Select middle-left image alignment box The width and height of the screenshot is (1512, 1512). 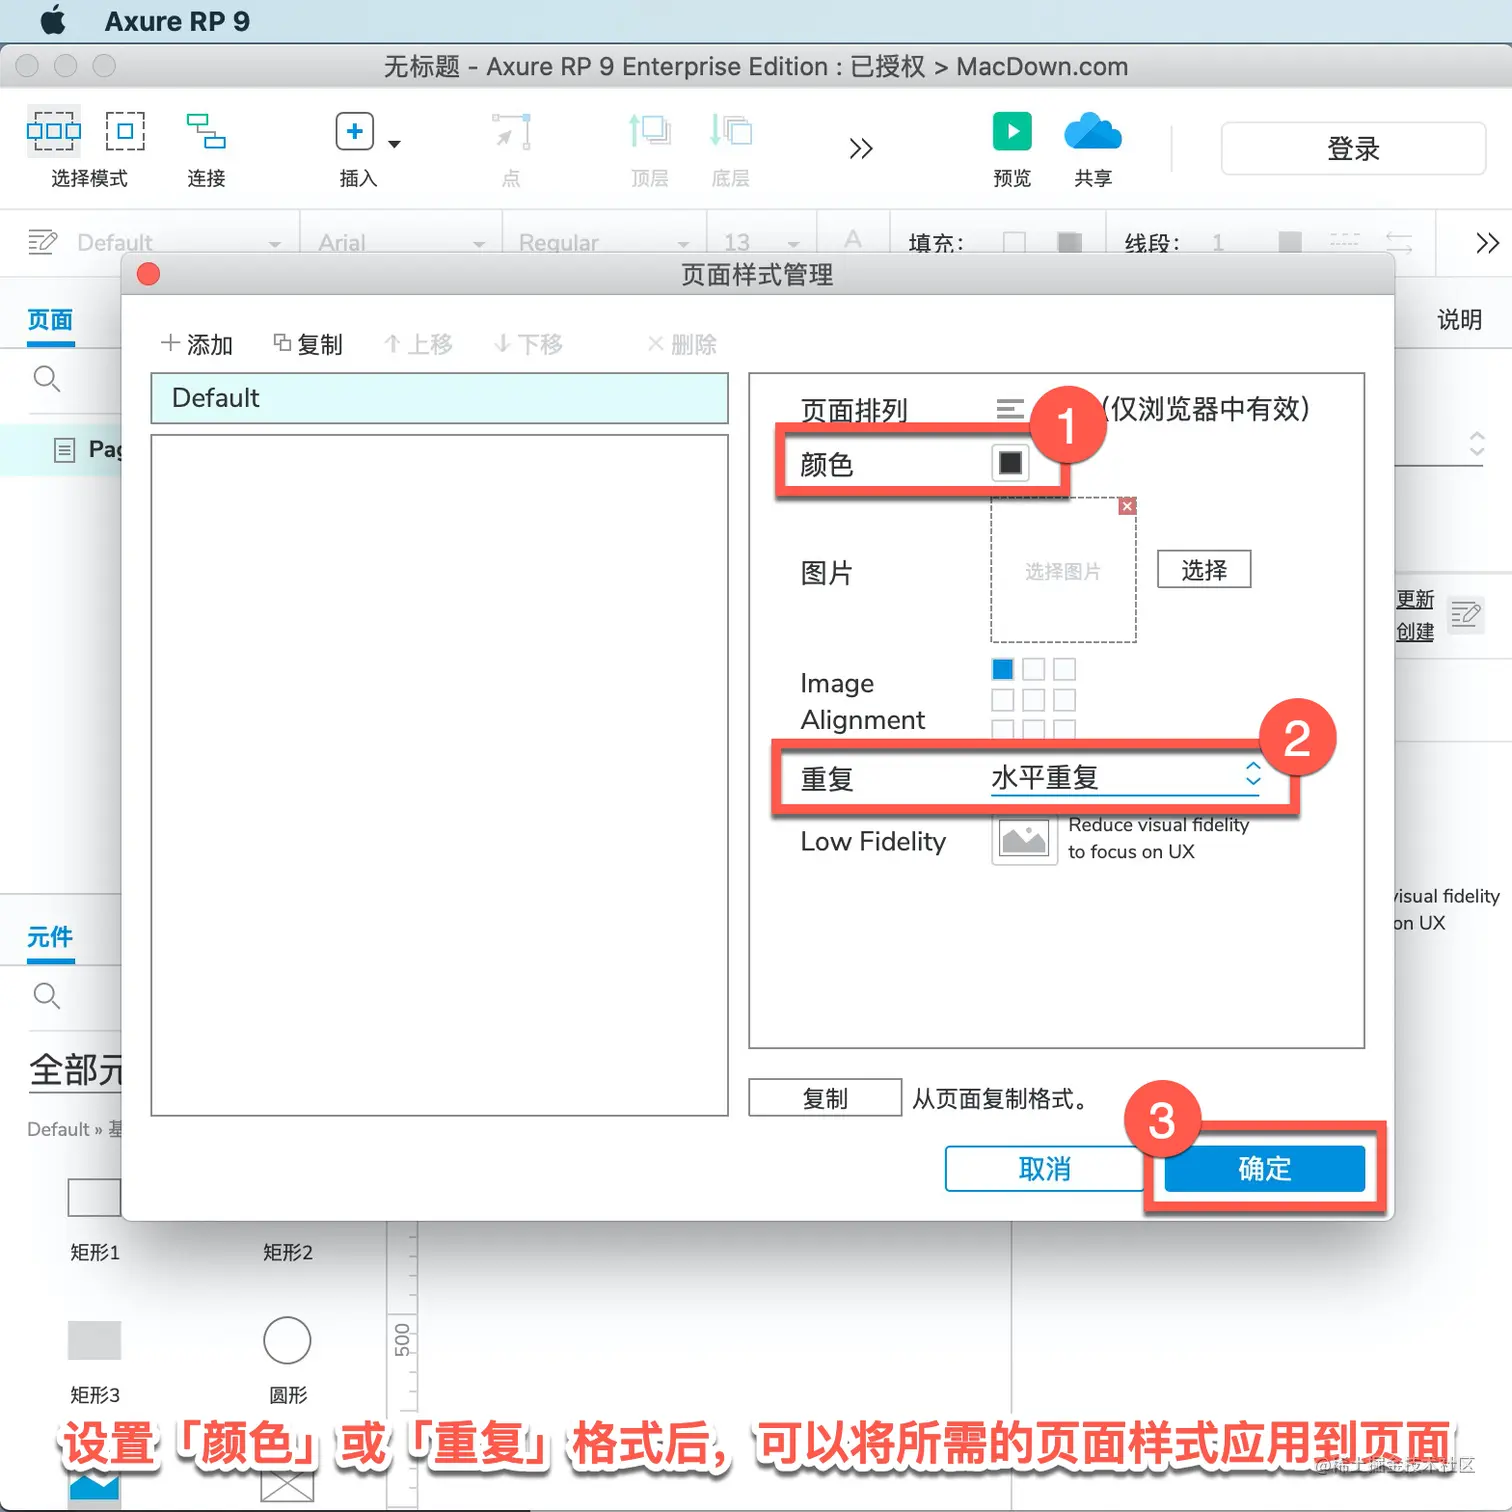click(1003, 700)
